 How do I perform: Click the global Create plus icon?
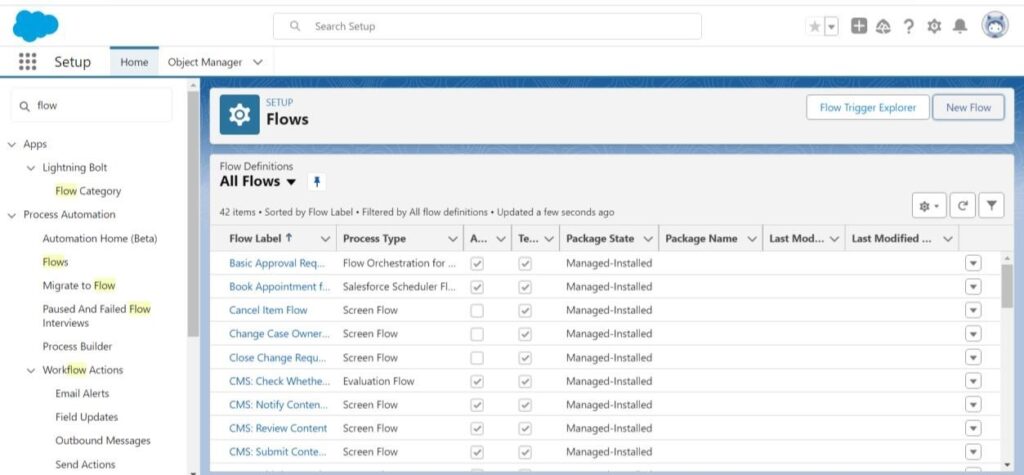coord(859,27)
